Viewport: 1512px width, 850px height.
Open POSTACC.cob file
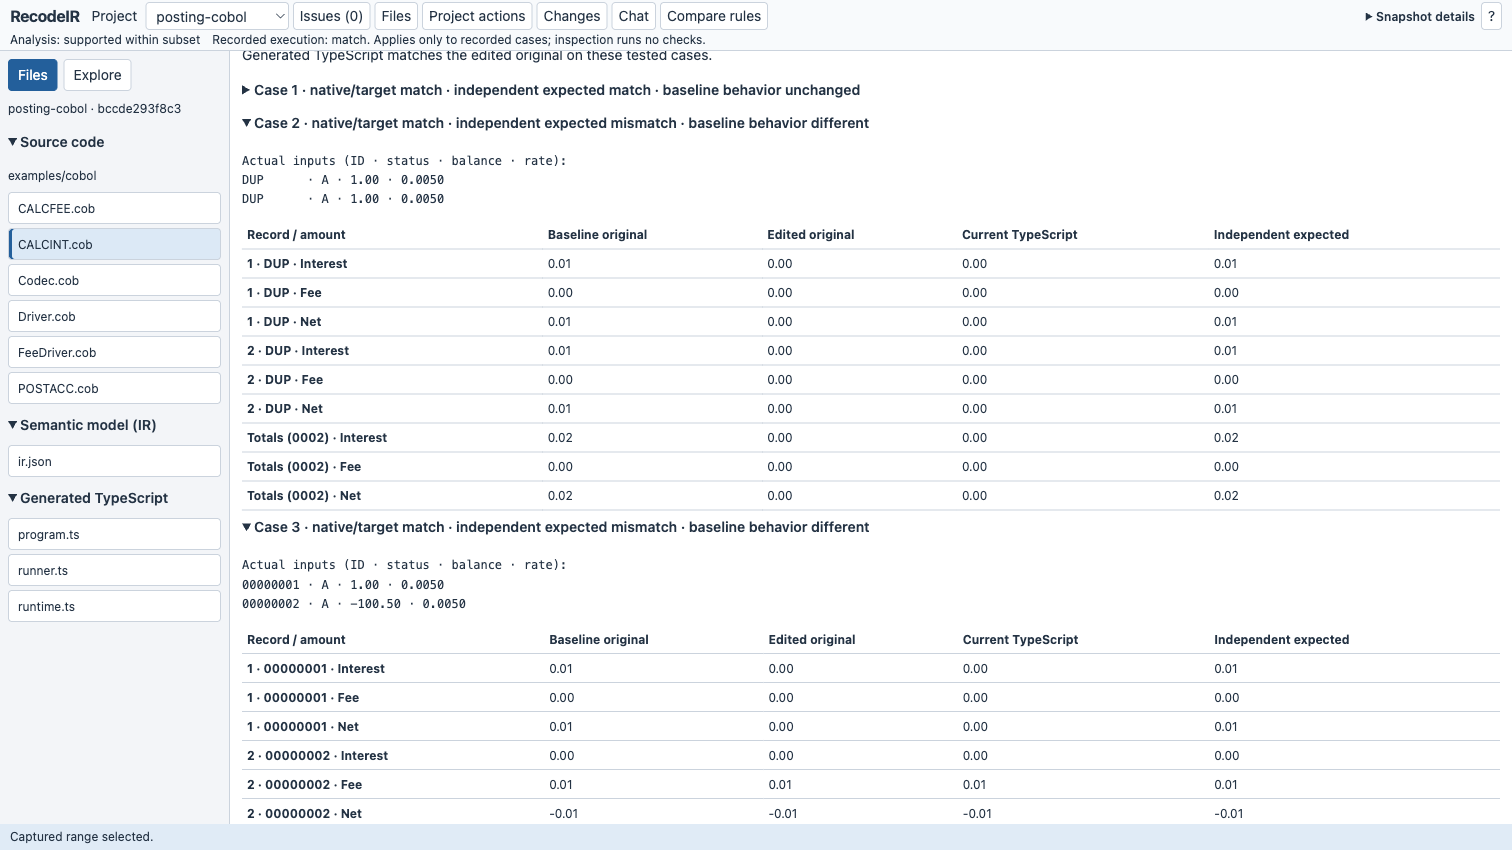pos(114,388)
